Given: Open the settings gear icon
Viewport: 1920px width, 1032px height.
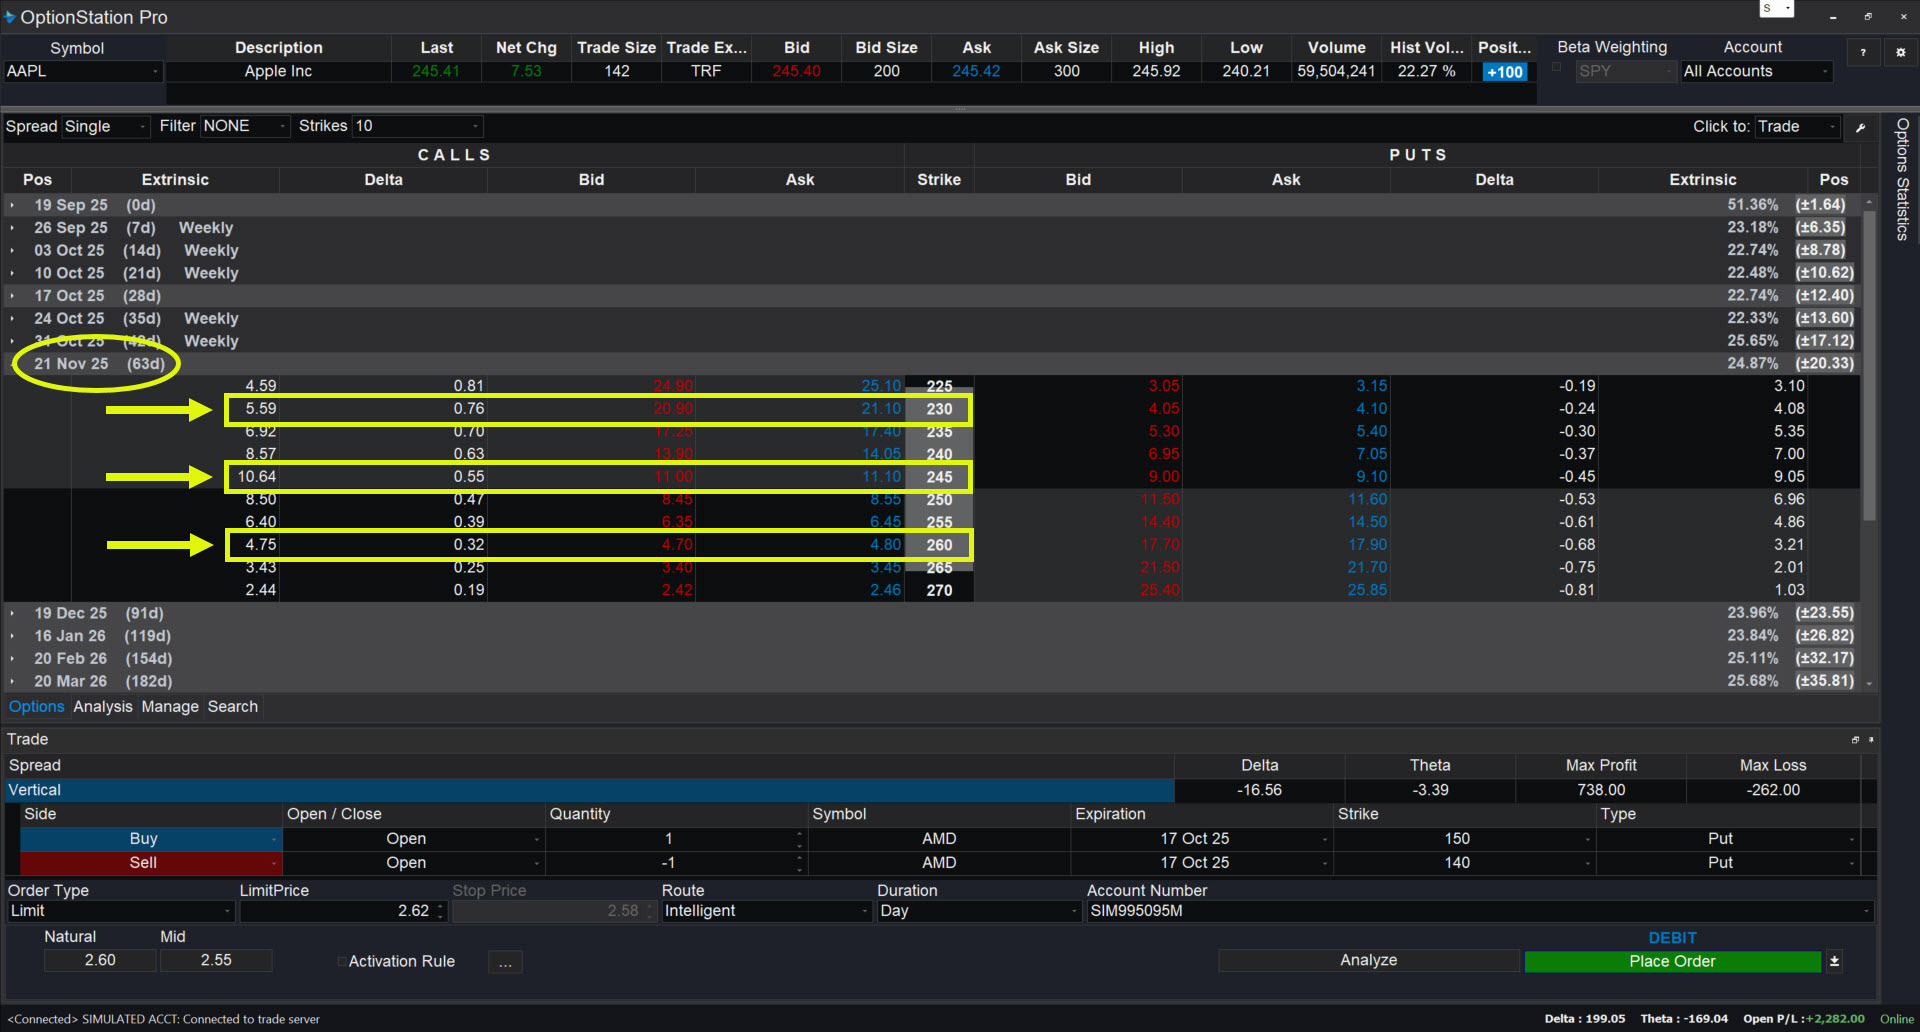Looking at the screenshot, I should coord(1900,53).
